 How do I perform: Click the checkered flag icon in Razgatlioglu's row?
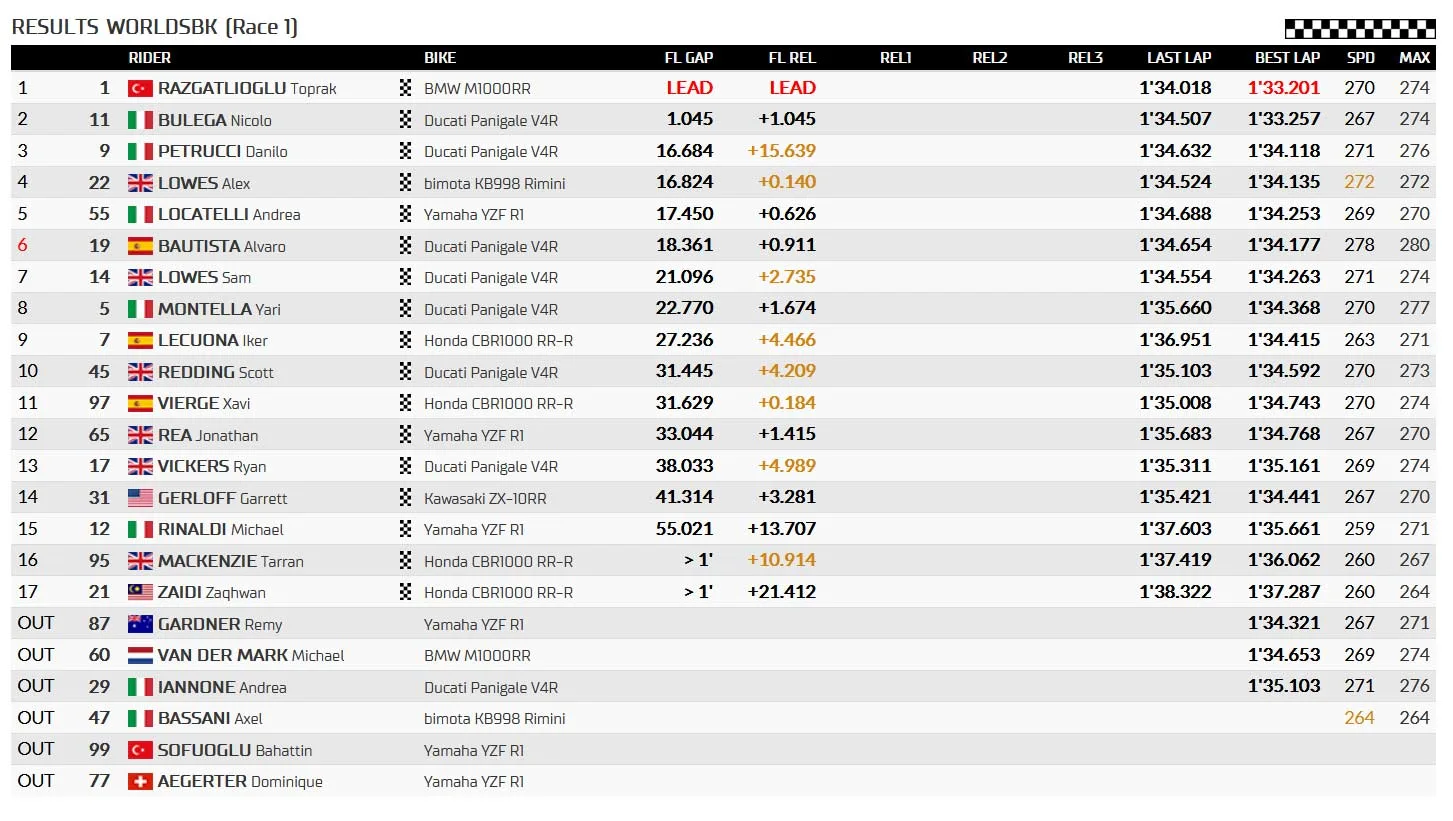pyautogui.click(x=405, y=88)
